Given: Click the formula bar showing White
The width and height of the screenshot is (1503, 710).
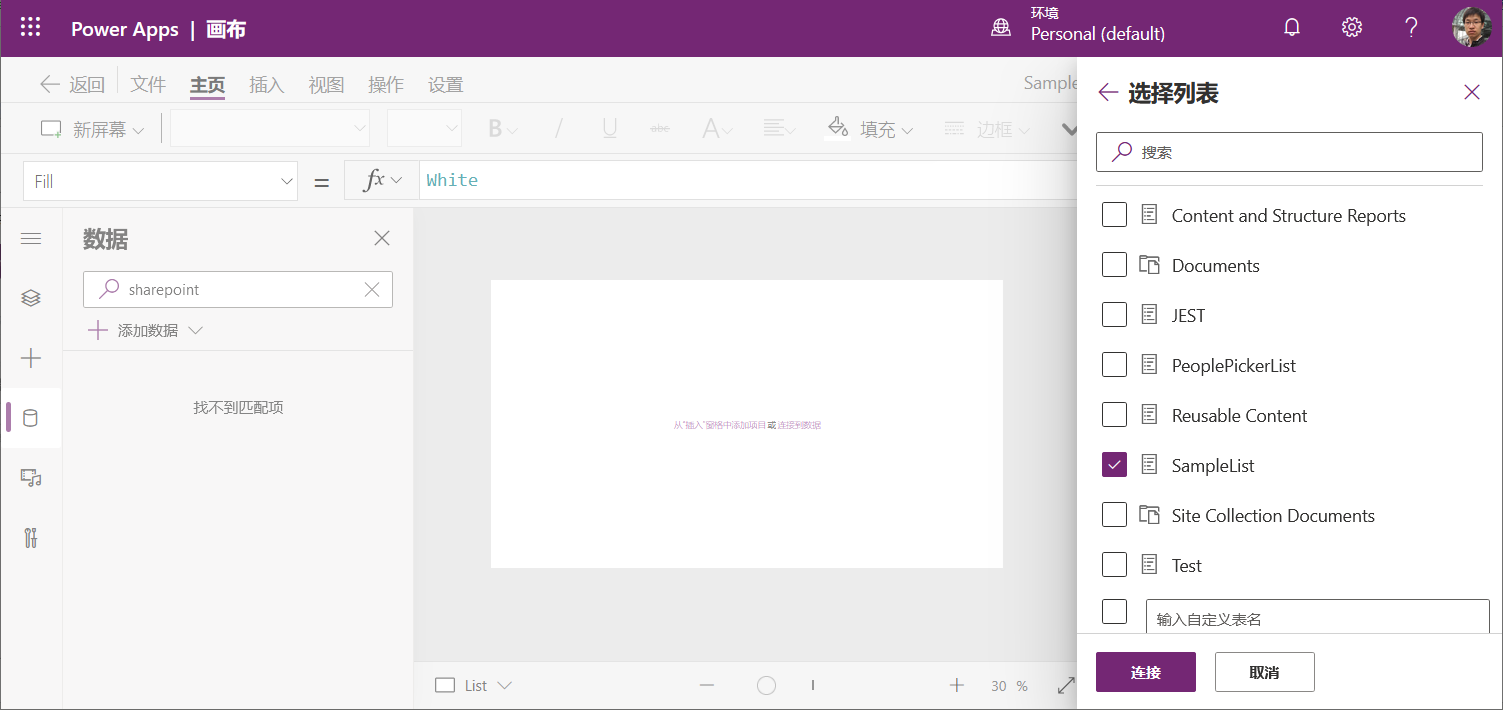Looking at the screenshot, I should pos(748,180).
